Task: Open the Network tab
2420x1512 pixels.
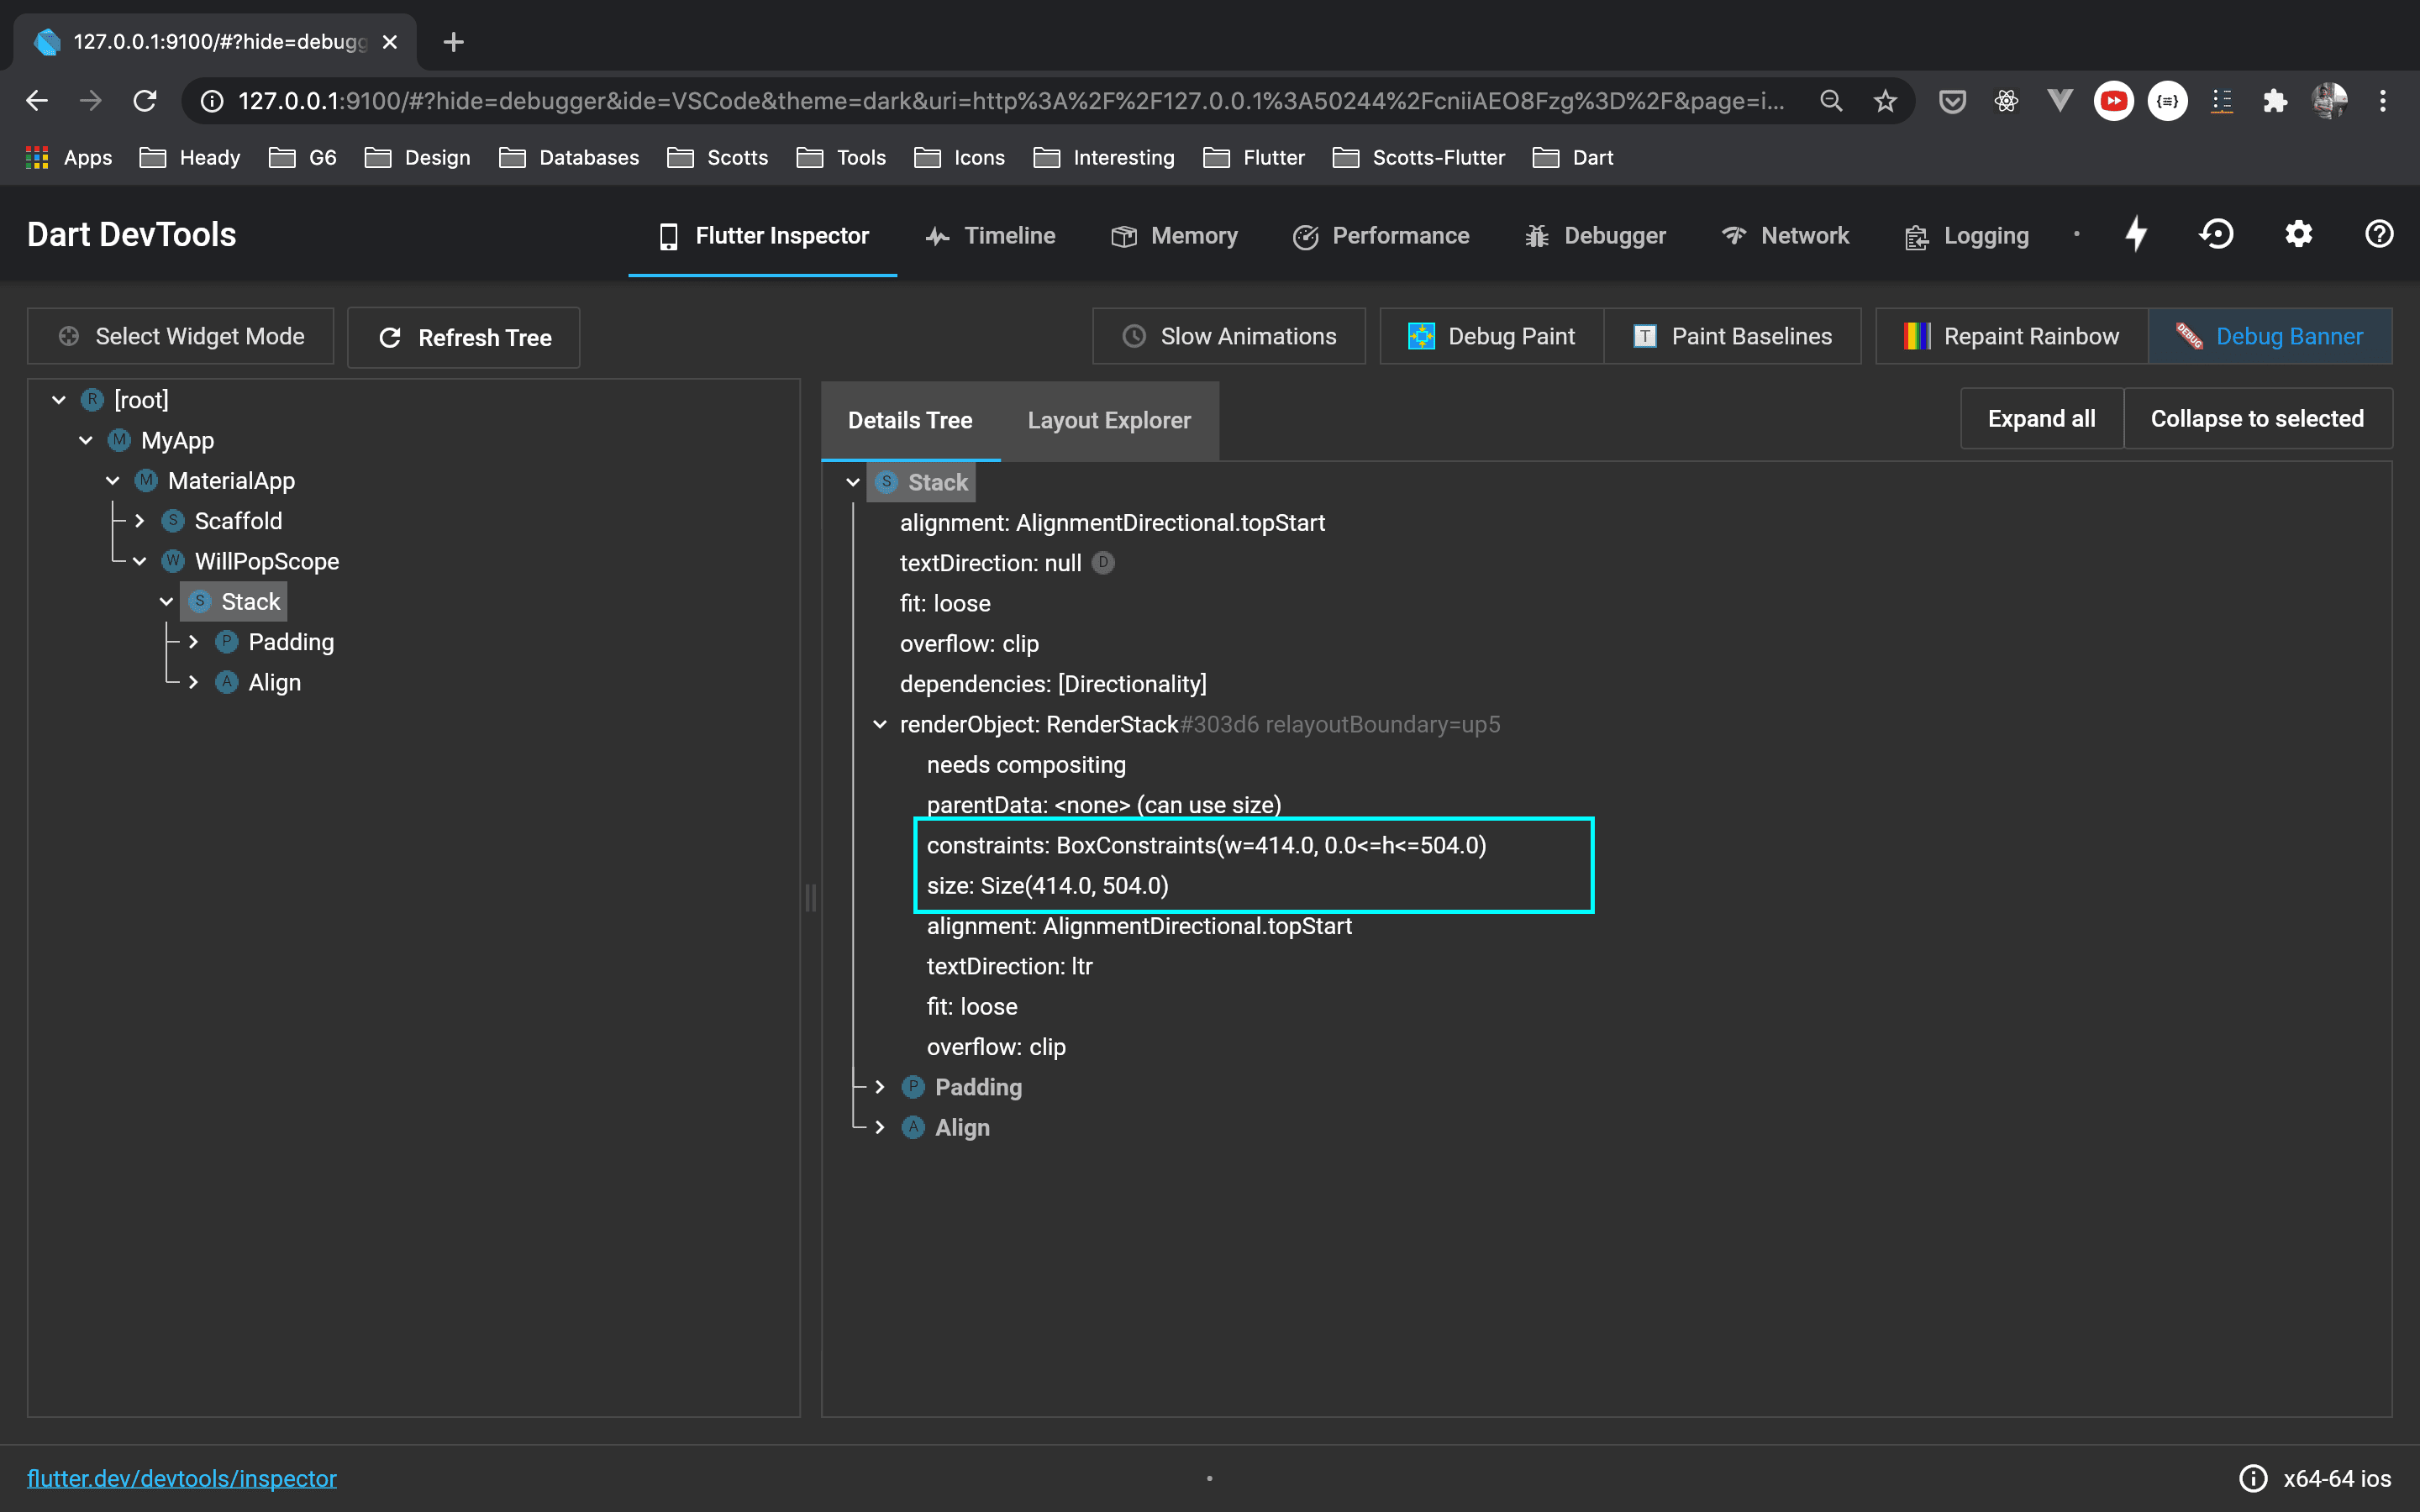Action: click(x=1785, y=235)
